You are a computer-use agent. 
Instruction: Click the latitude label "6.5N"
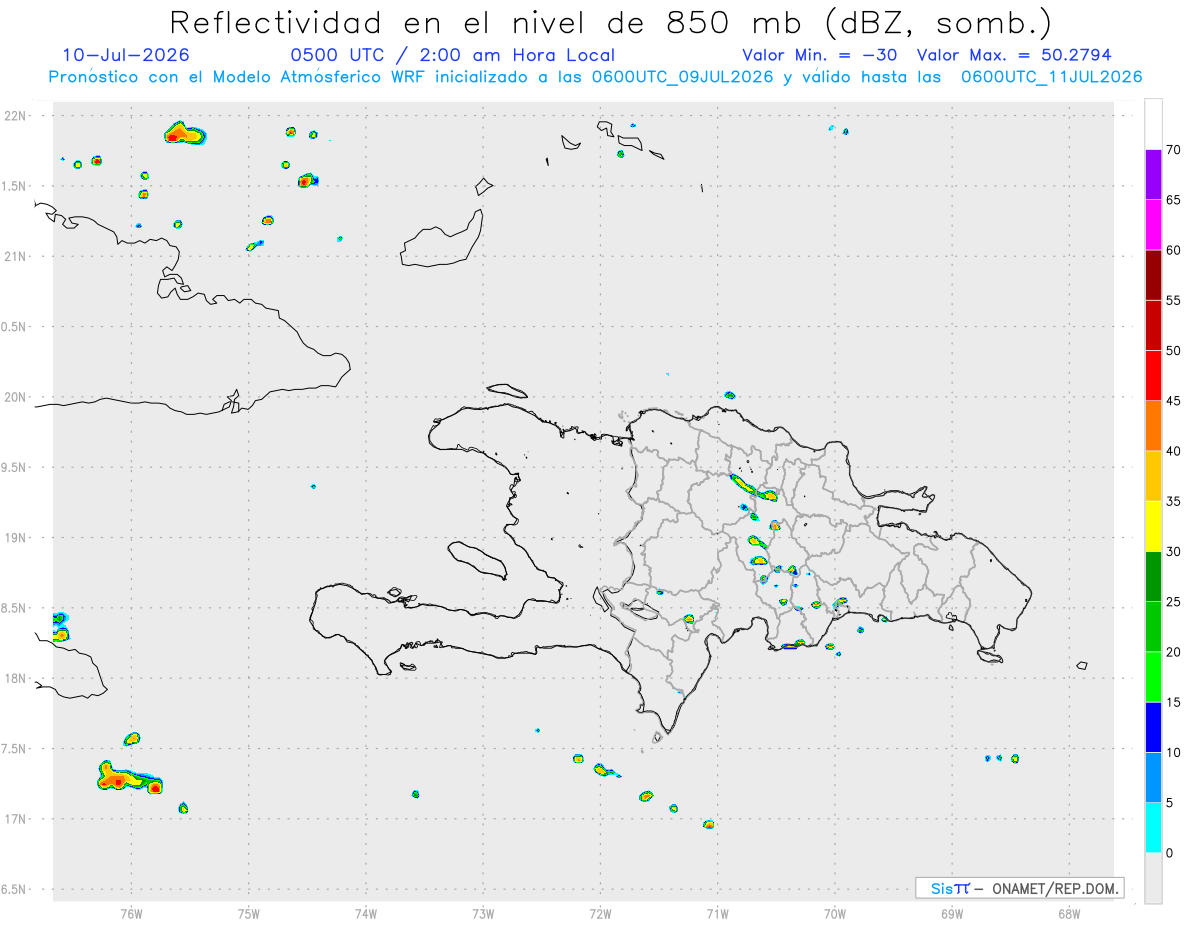[x=15, y=889]
